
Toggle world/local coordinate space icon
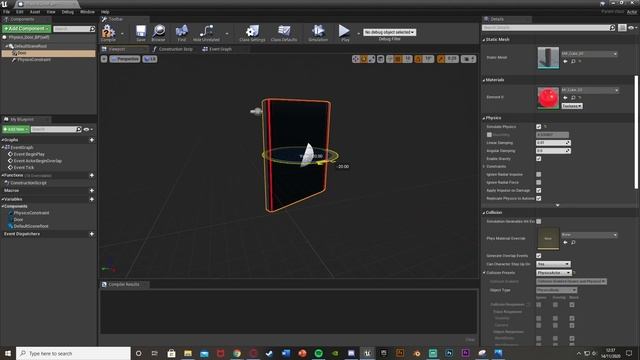380,59
